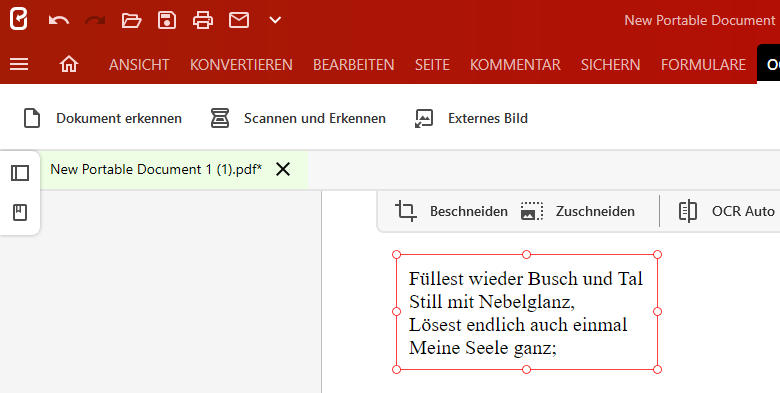
Task: Open the KONVERTIEREN ribbon tab
Action: tap(241, 65)
